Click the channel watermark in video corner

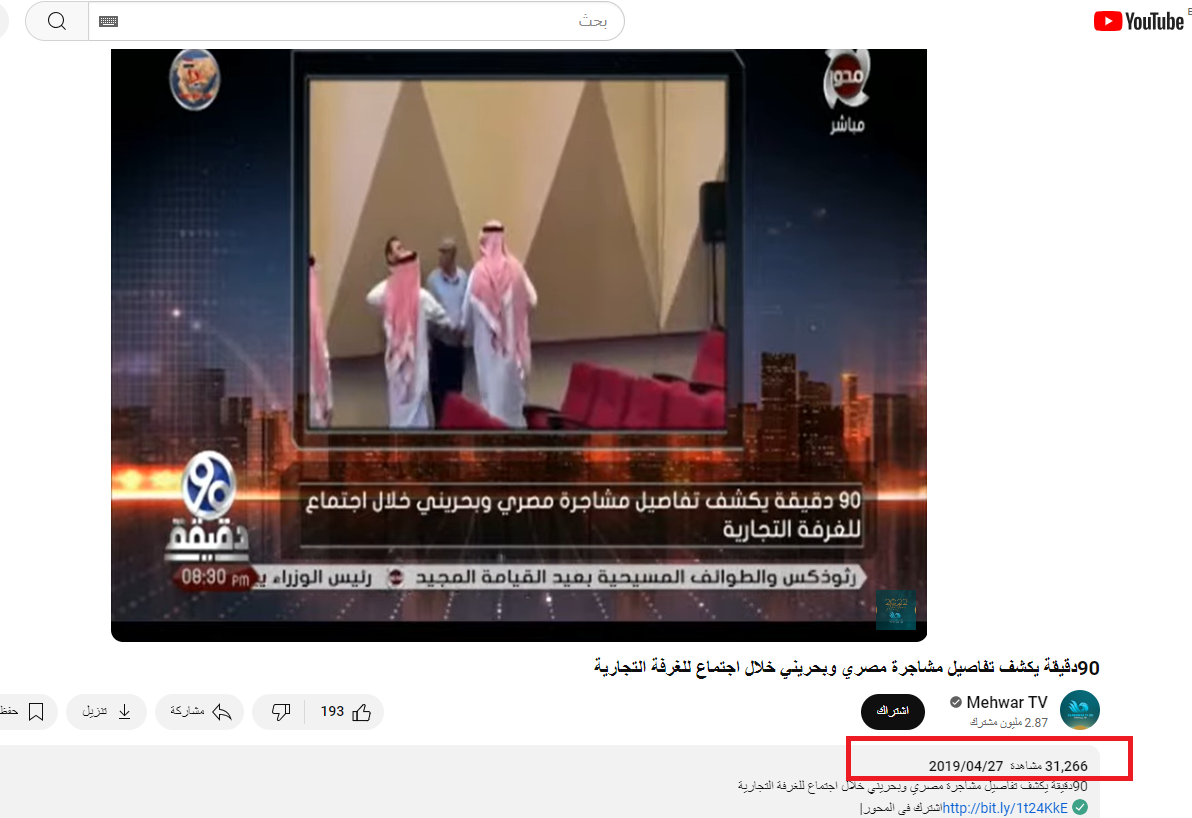pos(896,610)
